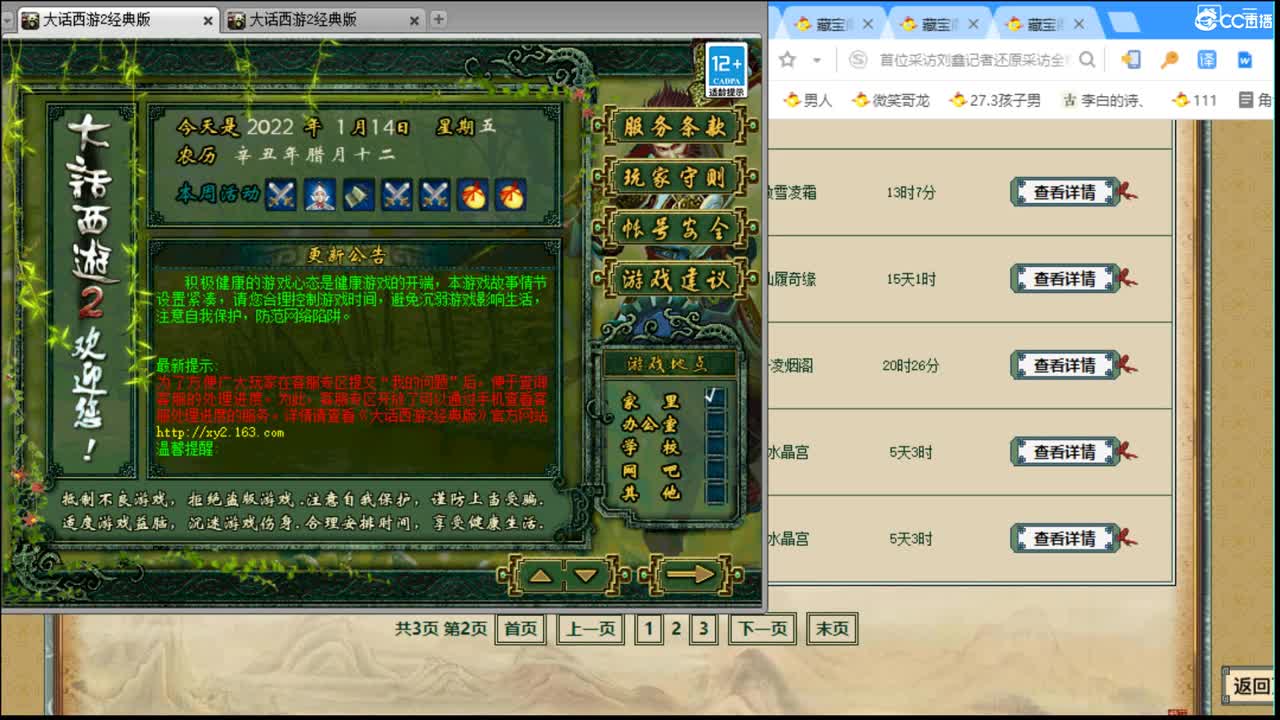Tick the 网吧 location checkbox

pyautogui.click(x=715, y=469)
